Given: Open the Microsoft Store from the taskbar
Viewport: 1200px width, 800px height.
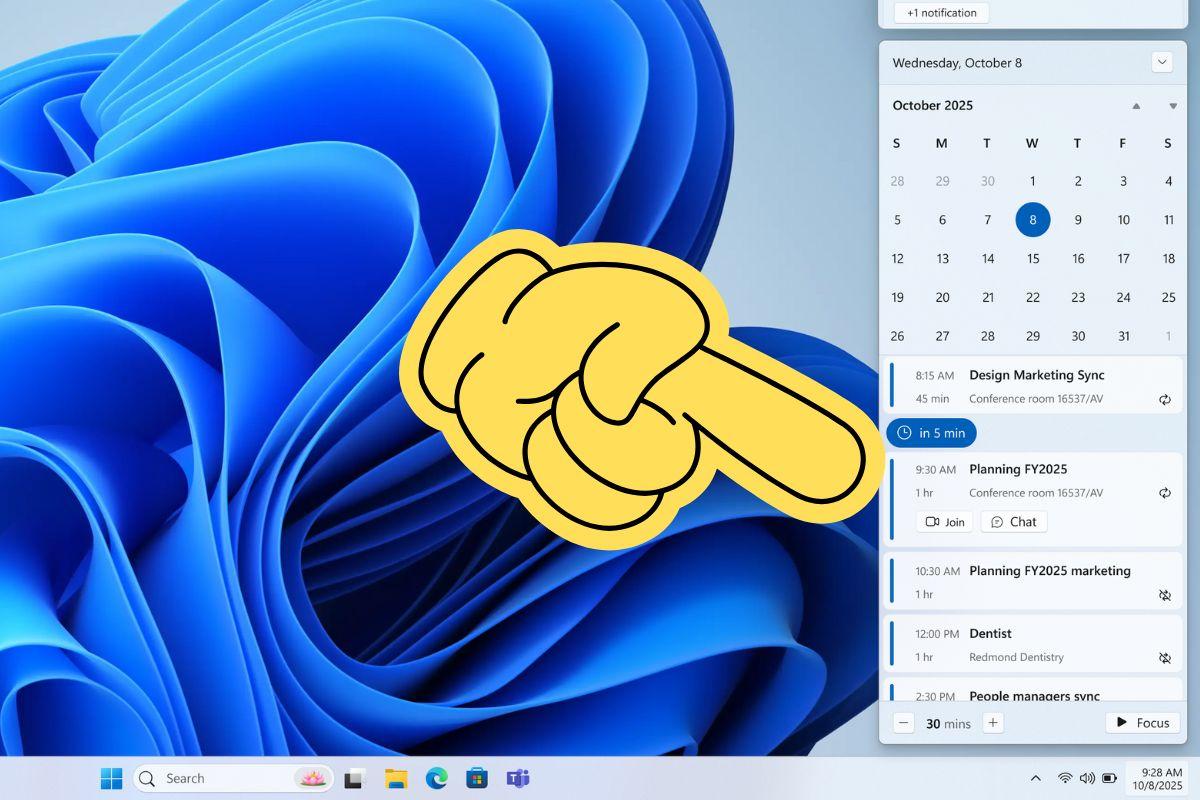Looking at the screenshot, I should tap(478, 778).
